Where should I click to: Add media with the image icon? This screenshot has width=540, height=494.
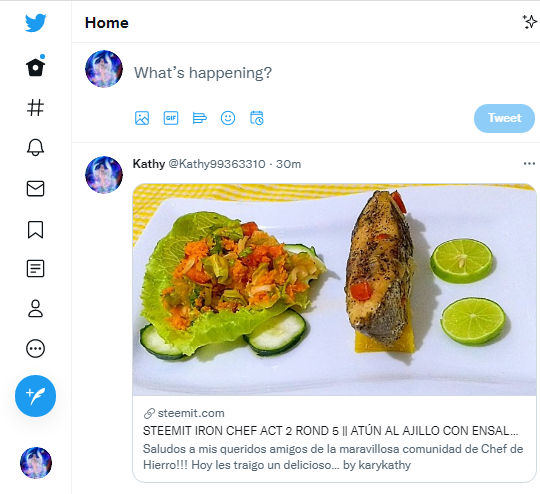pyautogui.click(x=142, y=118)
